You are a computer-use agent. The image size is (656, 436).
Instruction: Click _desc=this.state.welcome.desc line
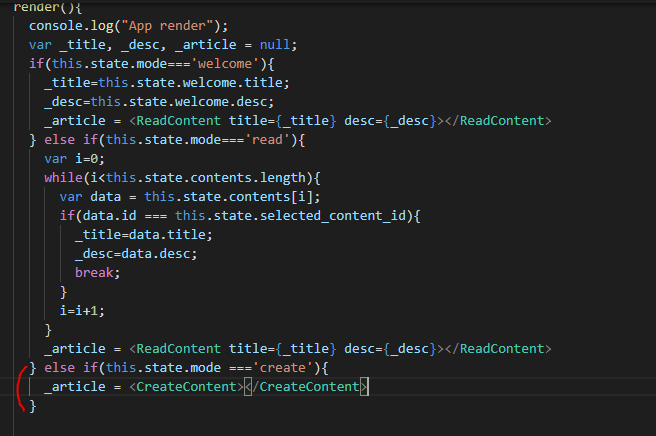[159, 102]
